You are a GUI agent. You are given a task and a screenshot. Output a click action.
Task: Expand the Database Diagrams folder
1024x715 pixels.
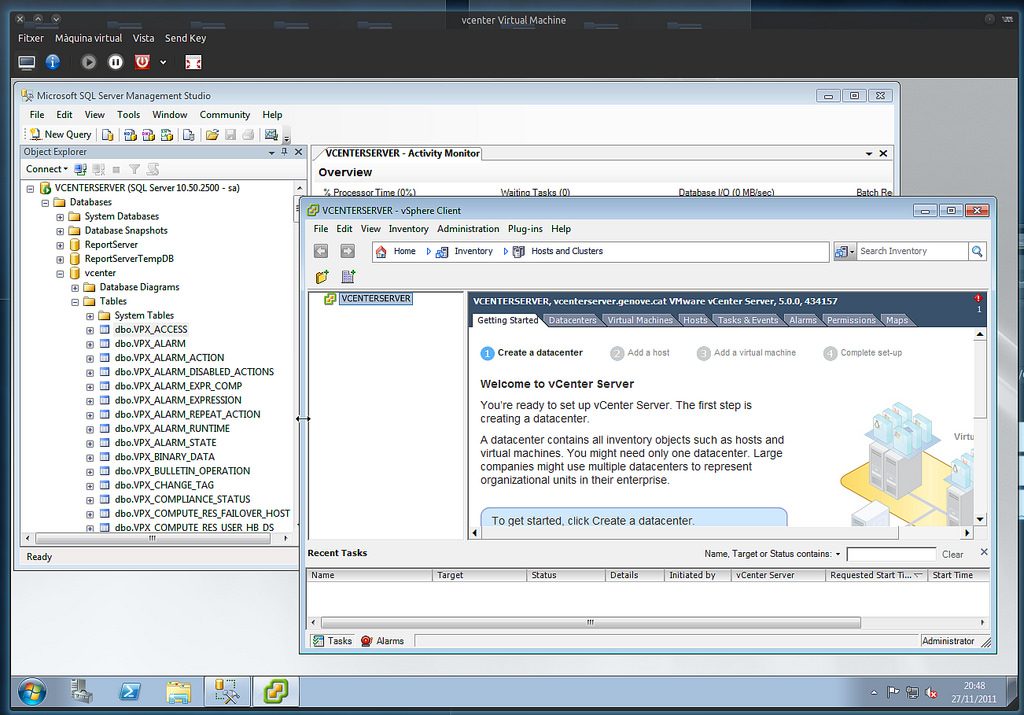pos(75,287)
